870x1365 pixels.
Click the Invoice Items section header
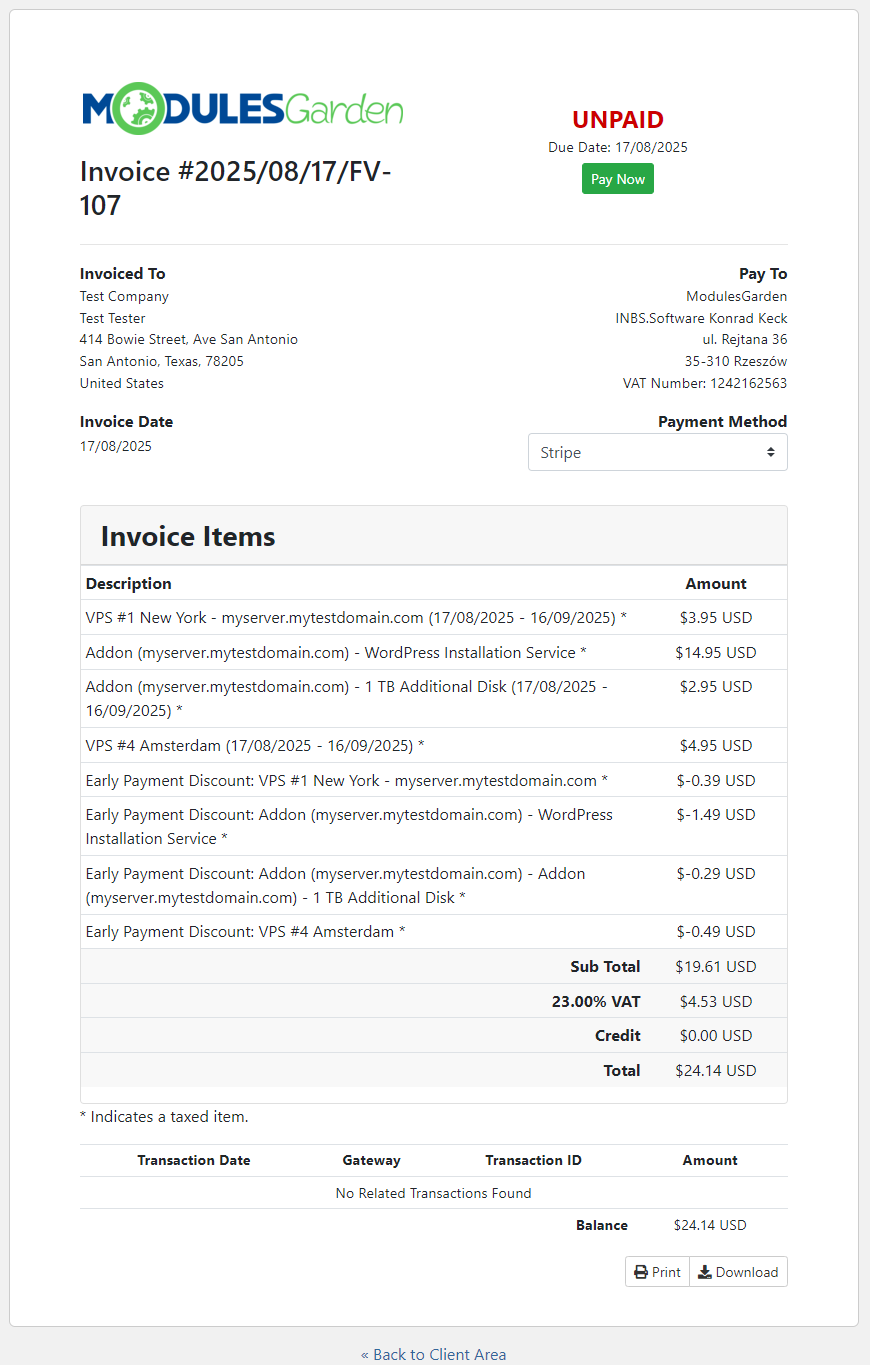point(187,536)
